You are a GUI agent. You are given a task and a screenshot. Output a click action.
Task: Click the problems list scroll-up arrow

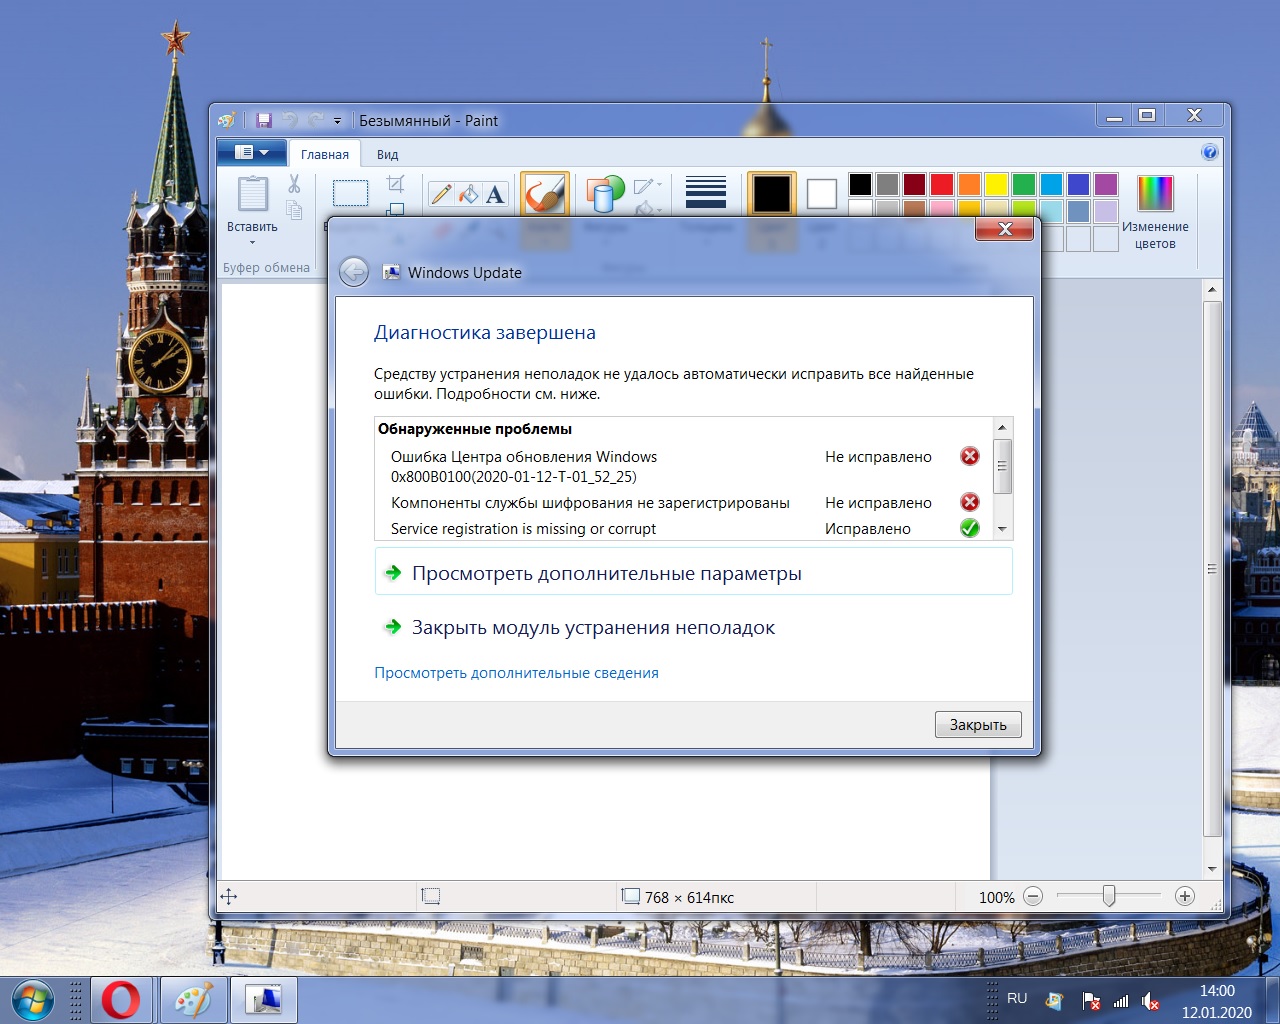click(x=1002, y=428)
